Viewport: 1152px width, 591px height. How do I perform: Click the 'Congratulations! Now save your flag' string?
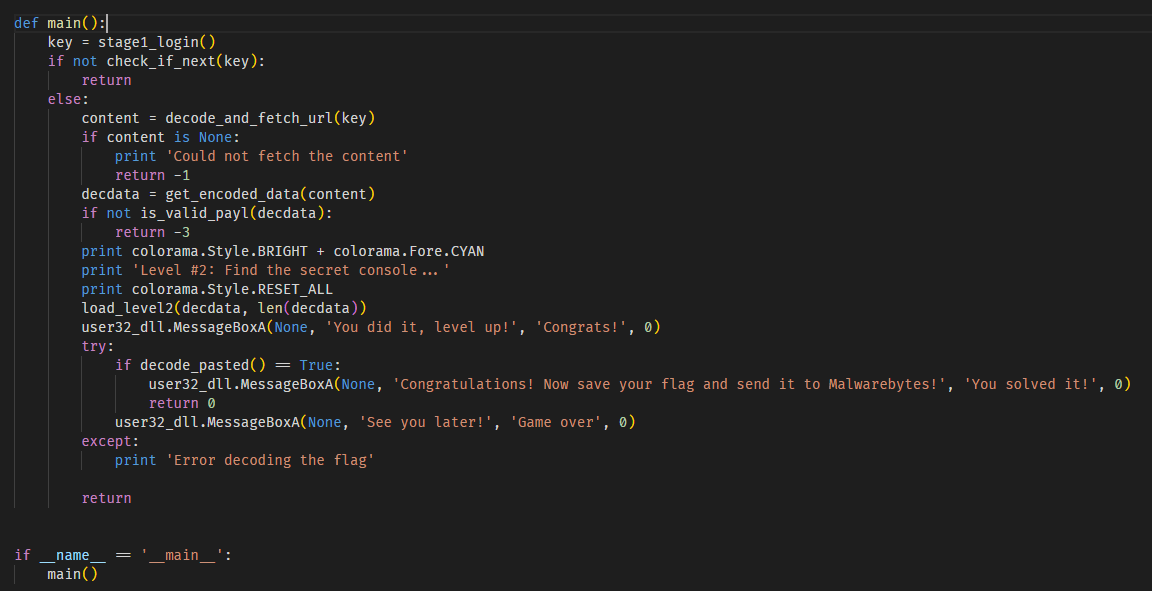pyautogui.click(x=669, y=384)
